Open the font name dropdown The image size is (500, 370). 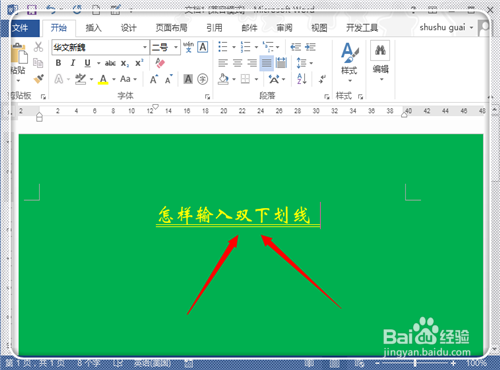tap(145, 47)
